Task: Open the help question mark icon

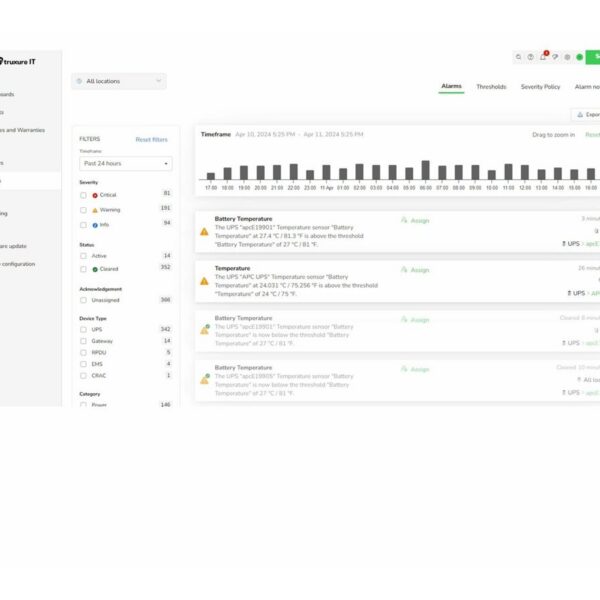Action: 531,57
